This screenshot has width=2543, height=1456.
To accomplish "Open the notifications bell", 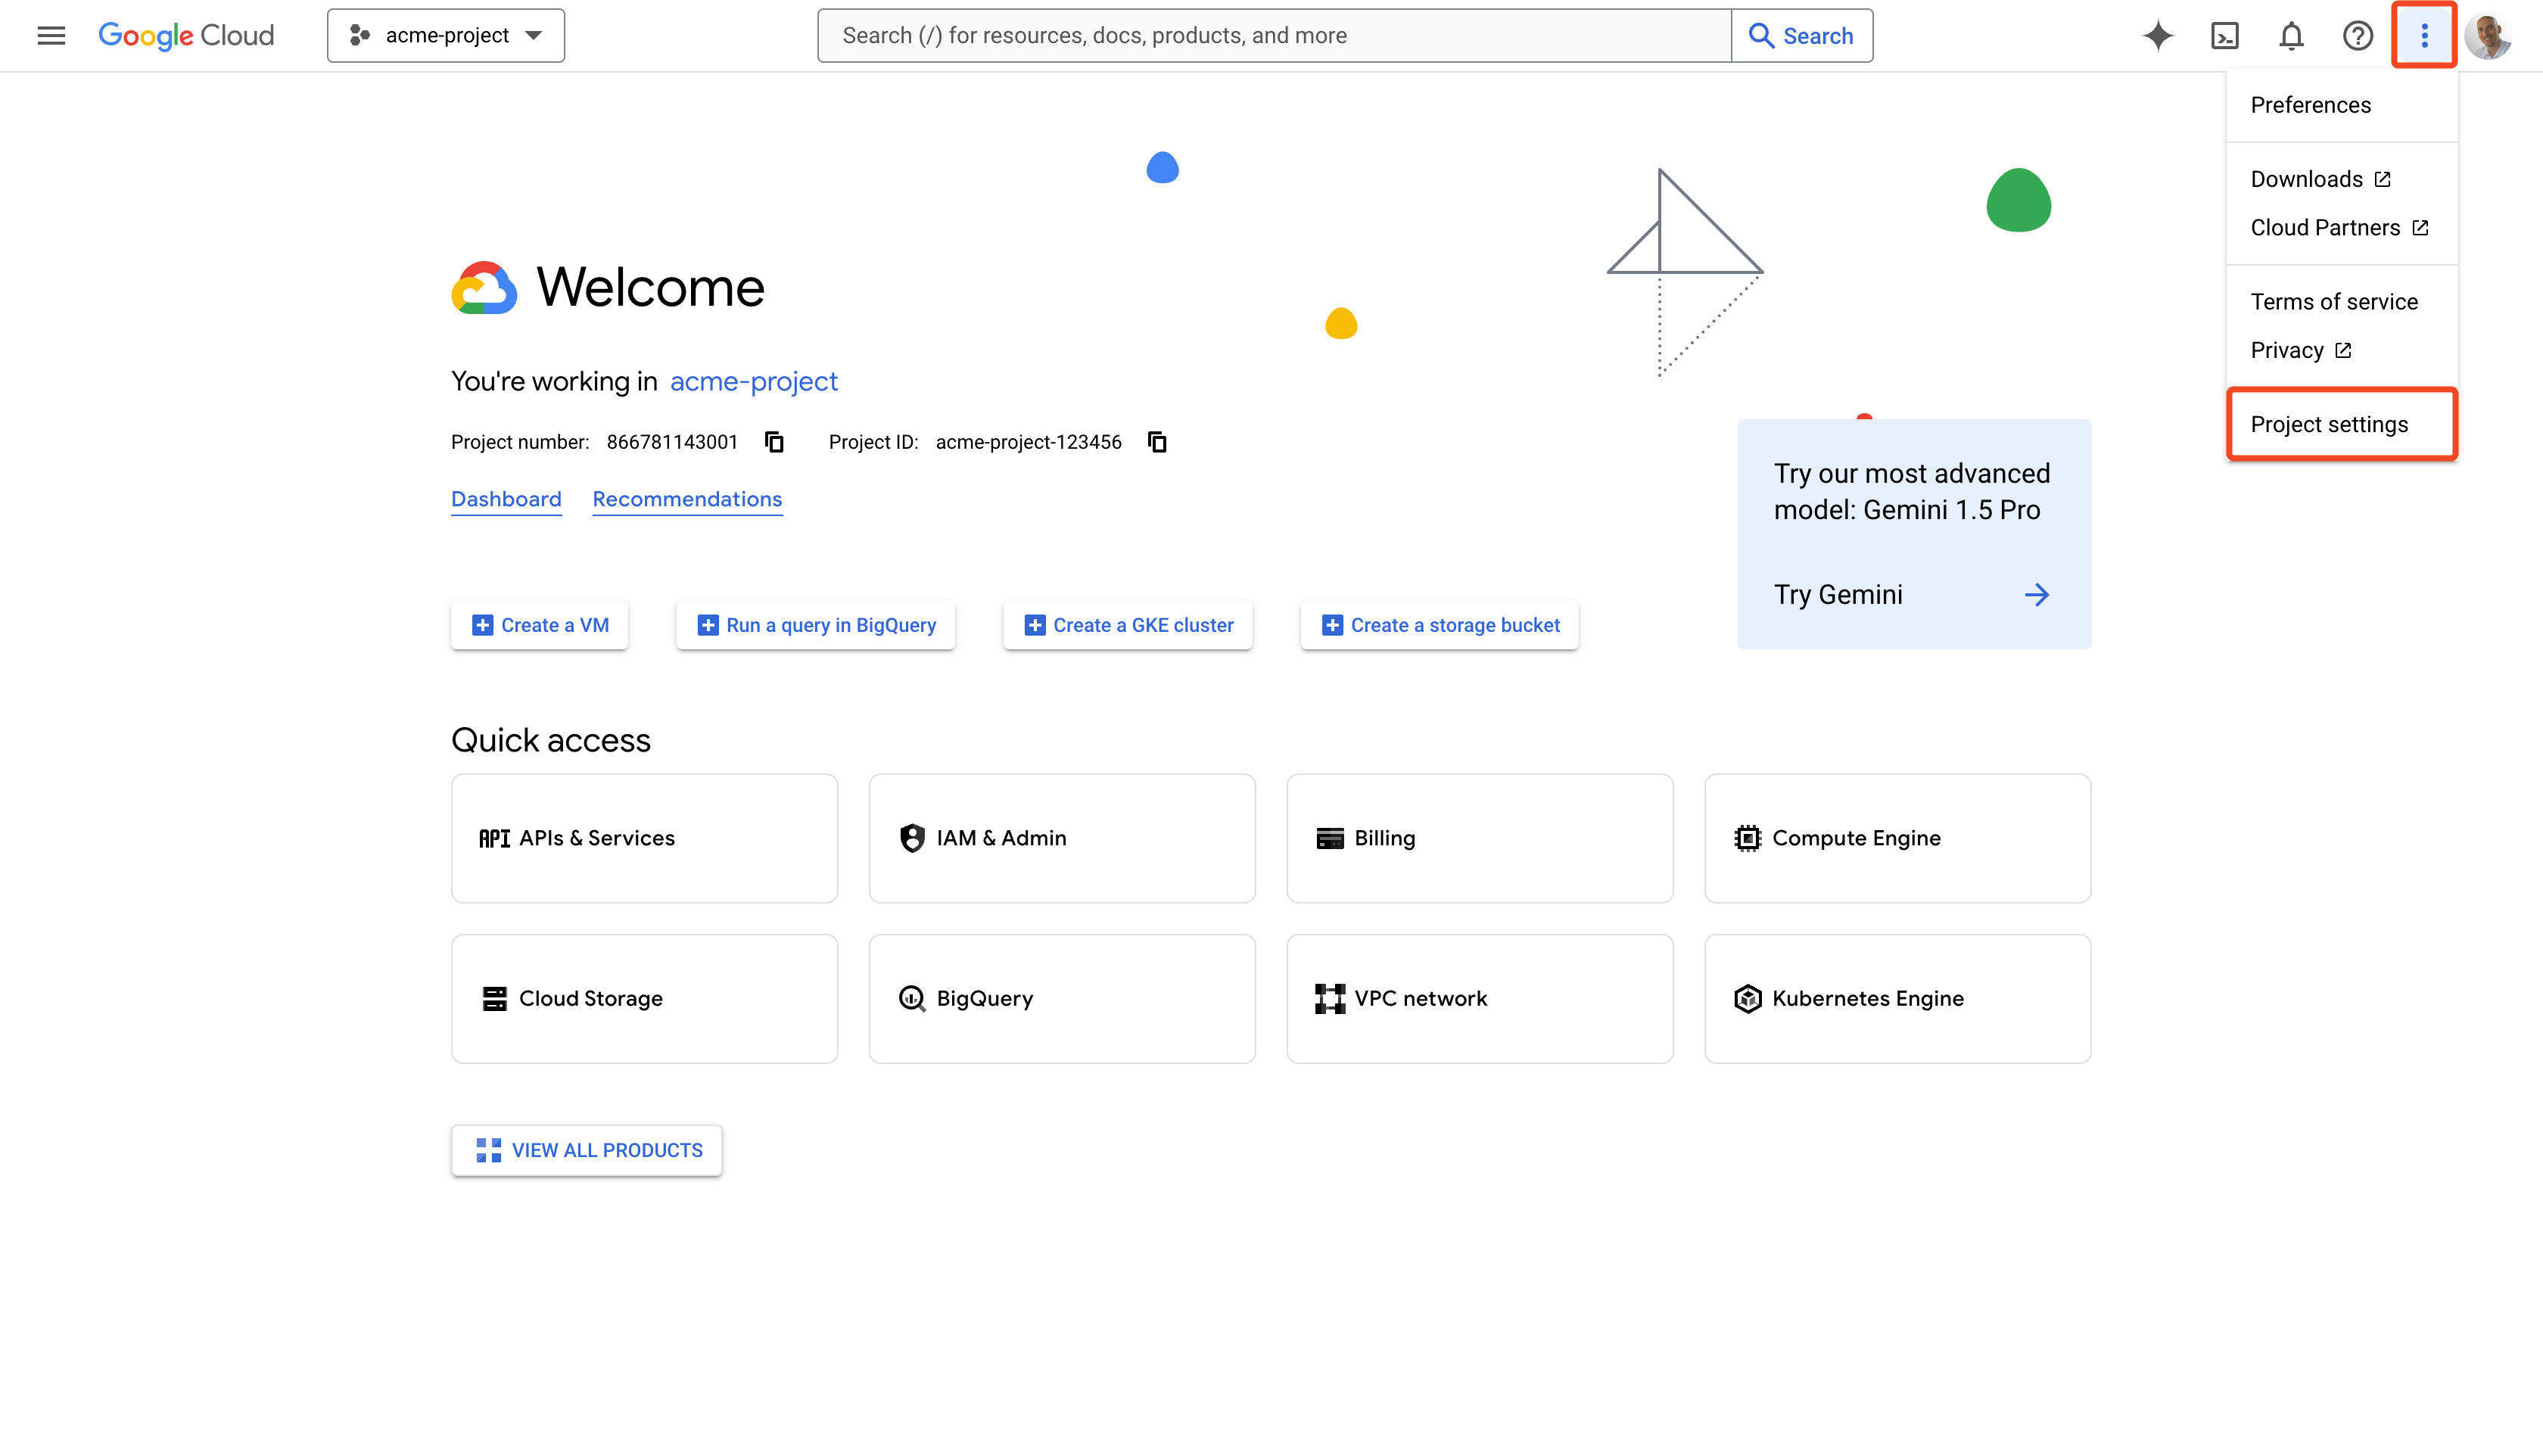I will (x=2291, y=36).
